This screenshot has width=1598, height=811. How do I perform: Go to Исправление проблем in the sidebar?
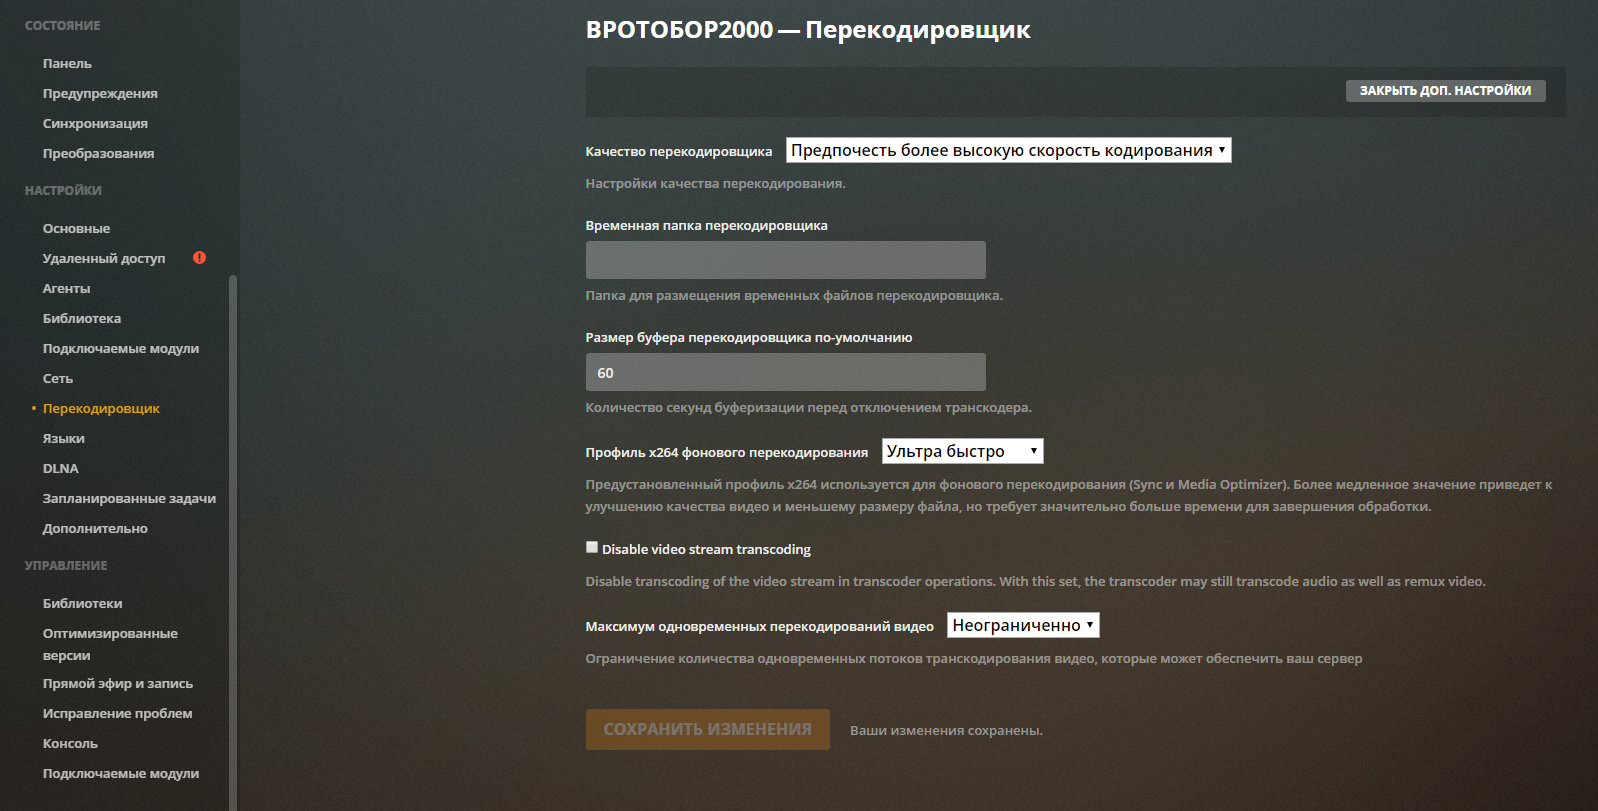(117, 714)
